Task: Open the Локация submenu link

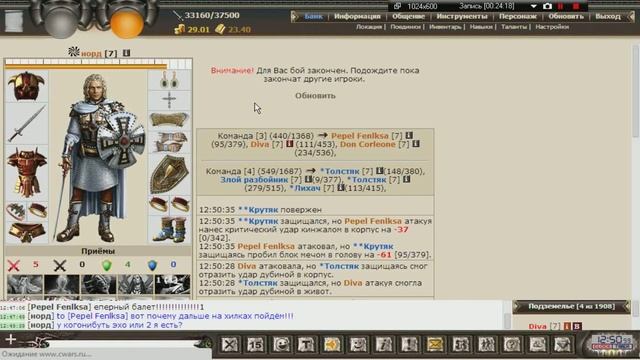Action: pos(369,27)
